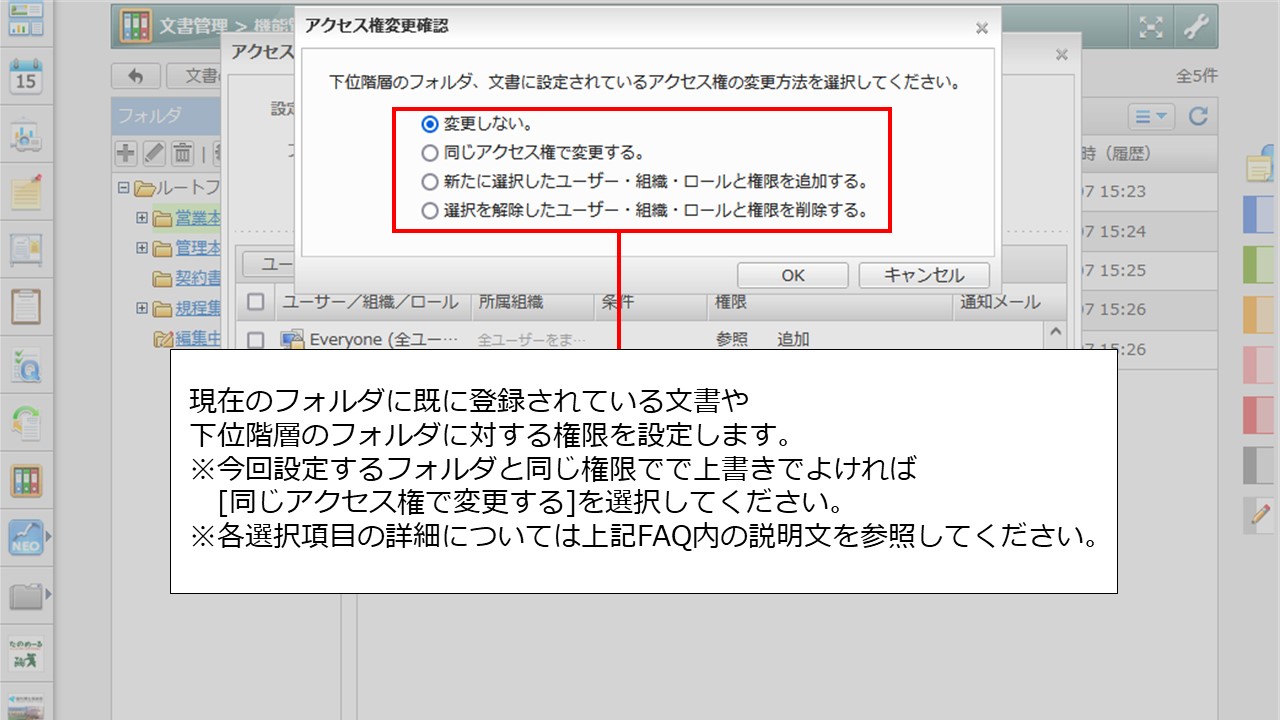Click the 15:23 timestamp row in the list

coord(1149,192)
